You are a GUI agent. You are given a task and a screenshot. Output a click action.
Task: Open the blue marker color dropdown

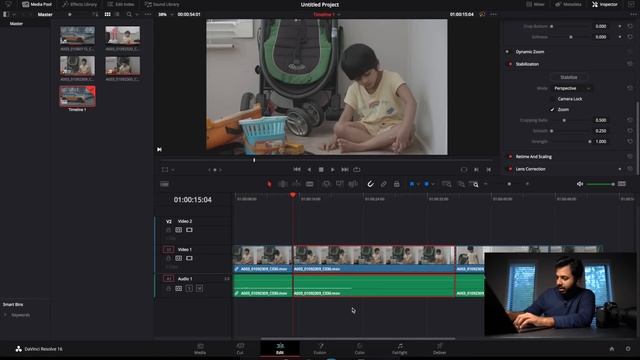(x=433, y=184)
